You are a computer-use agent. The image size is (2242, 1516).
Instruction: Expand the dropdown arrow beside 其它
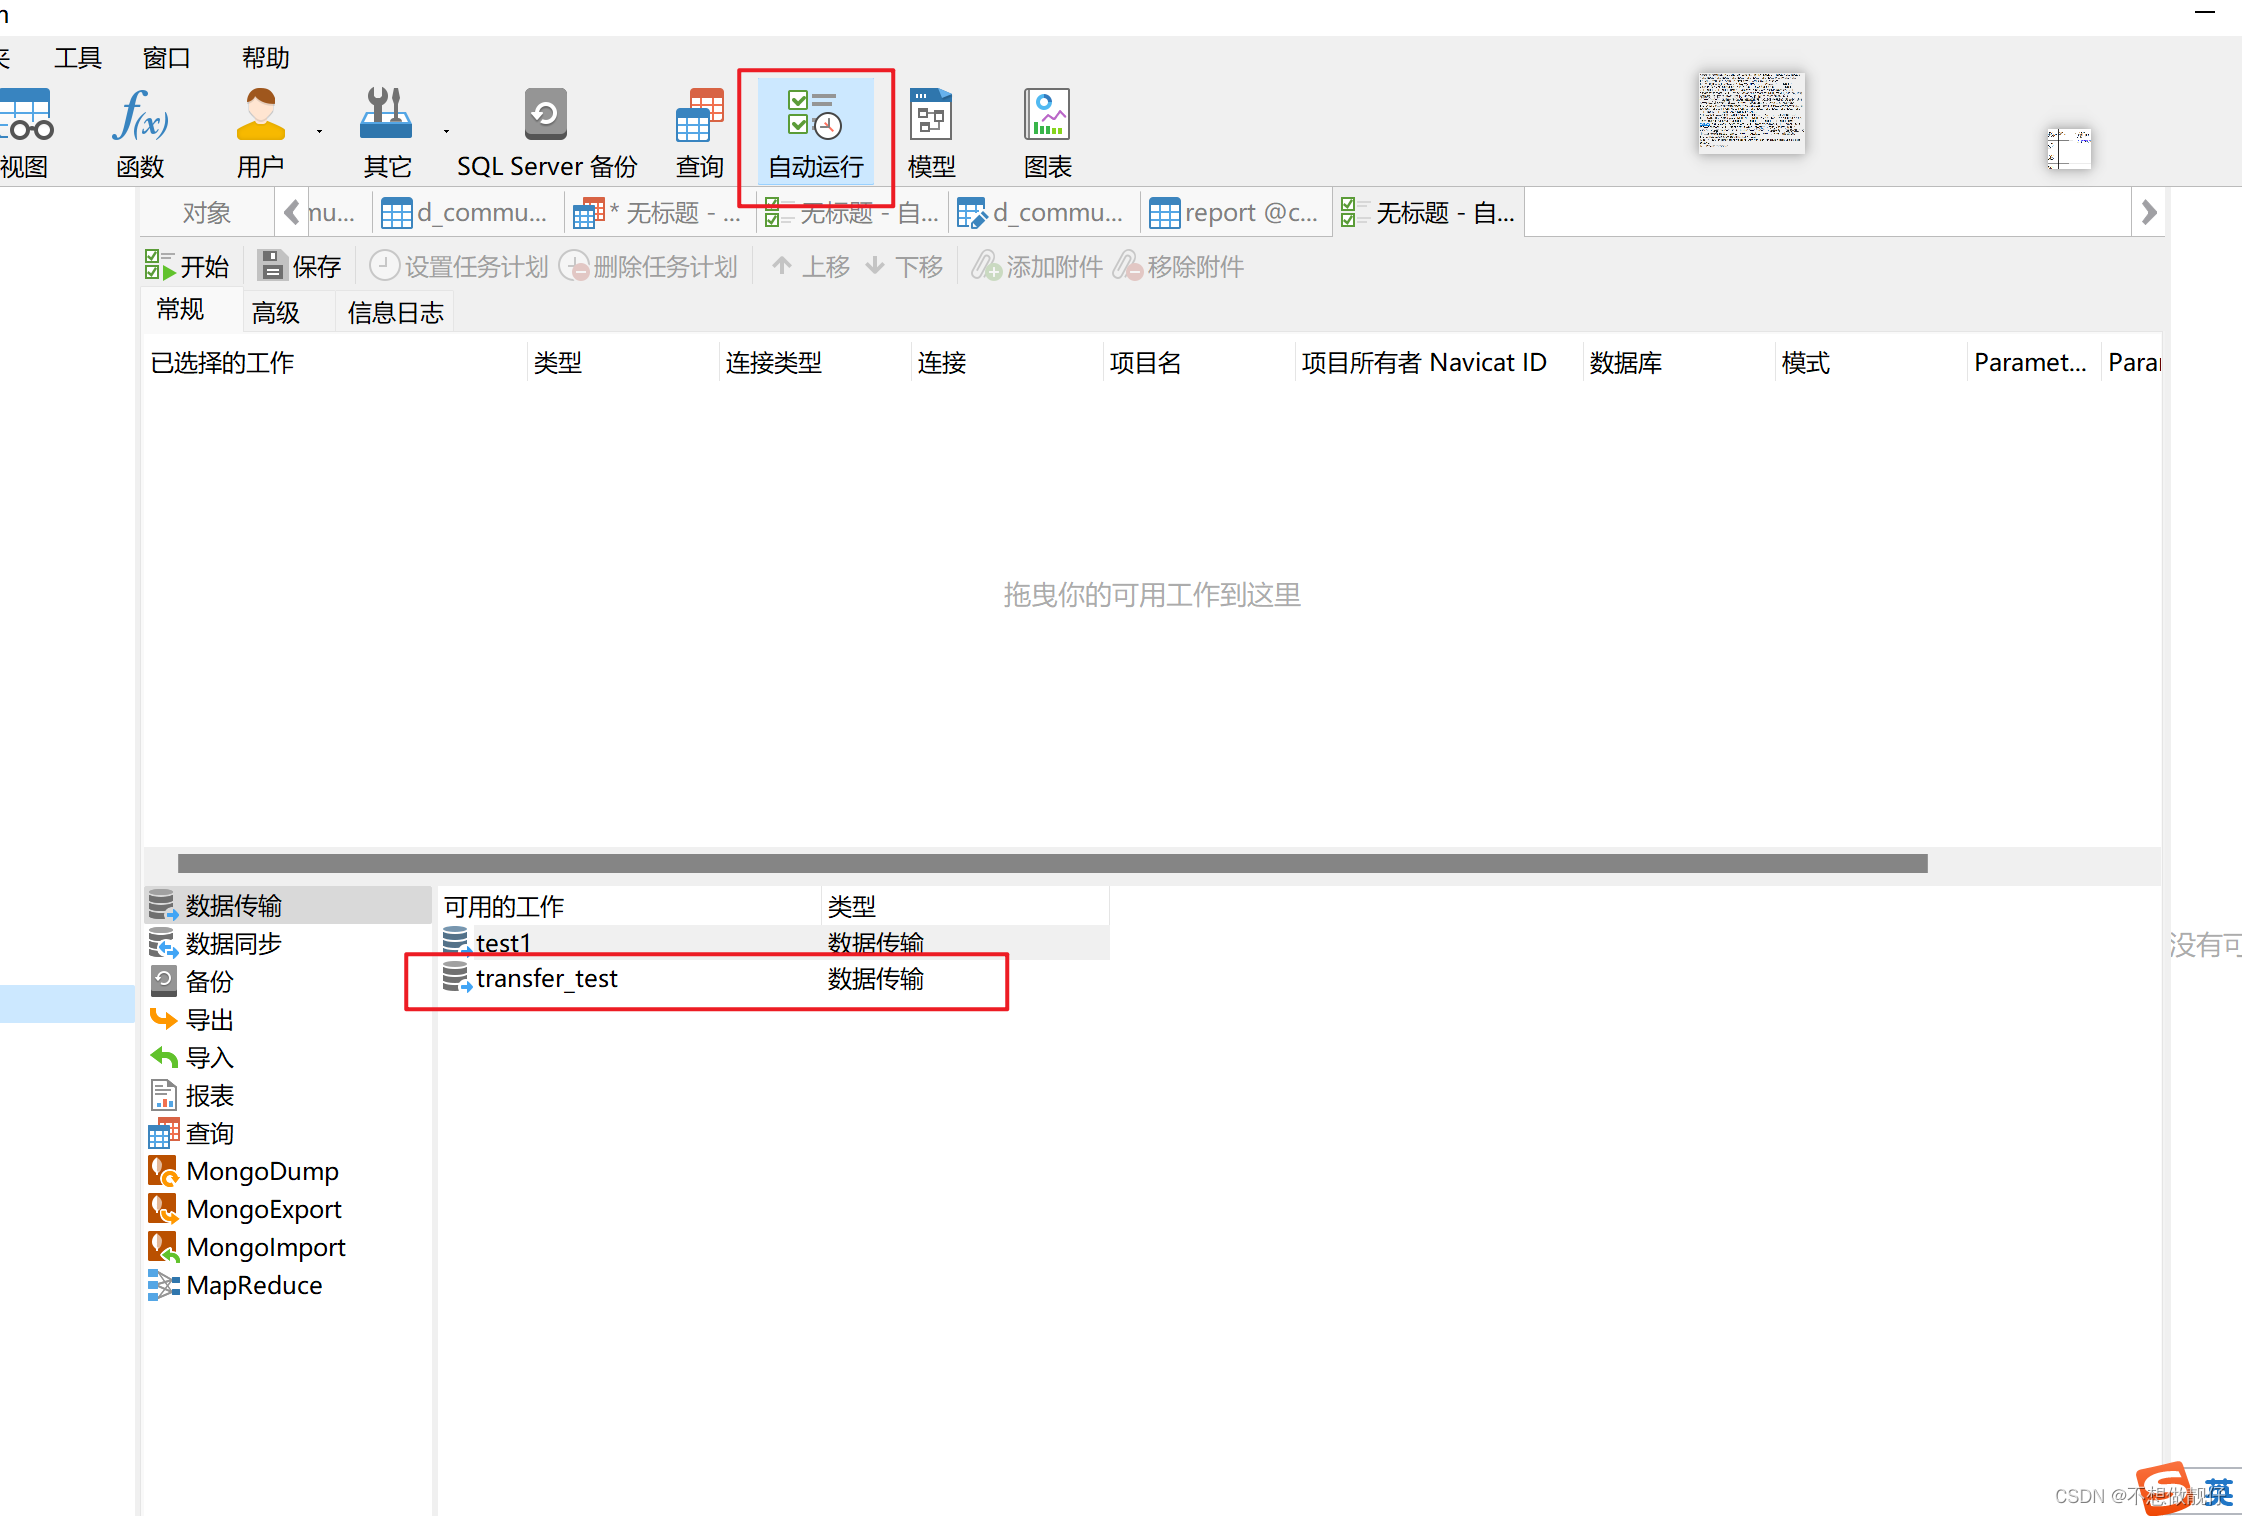(446, 133)
